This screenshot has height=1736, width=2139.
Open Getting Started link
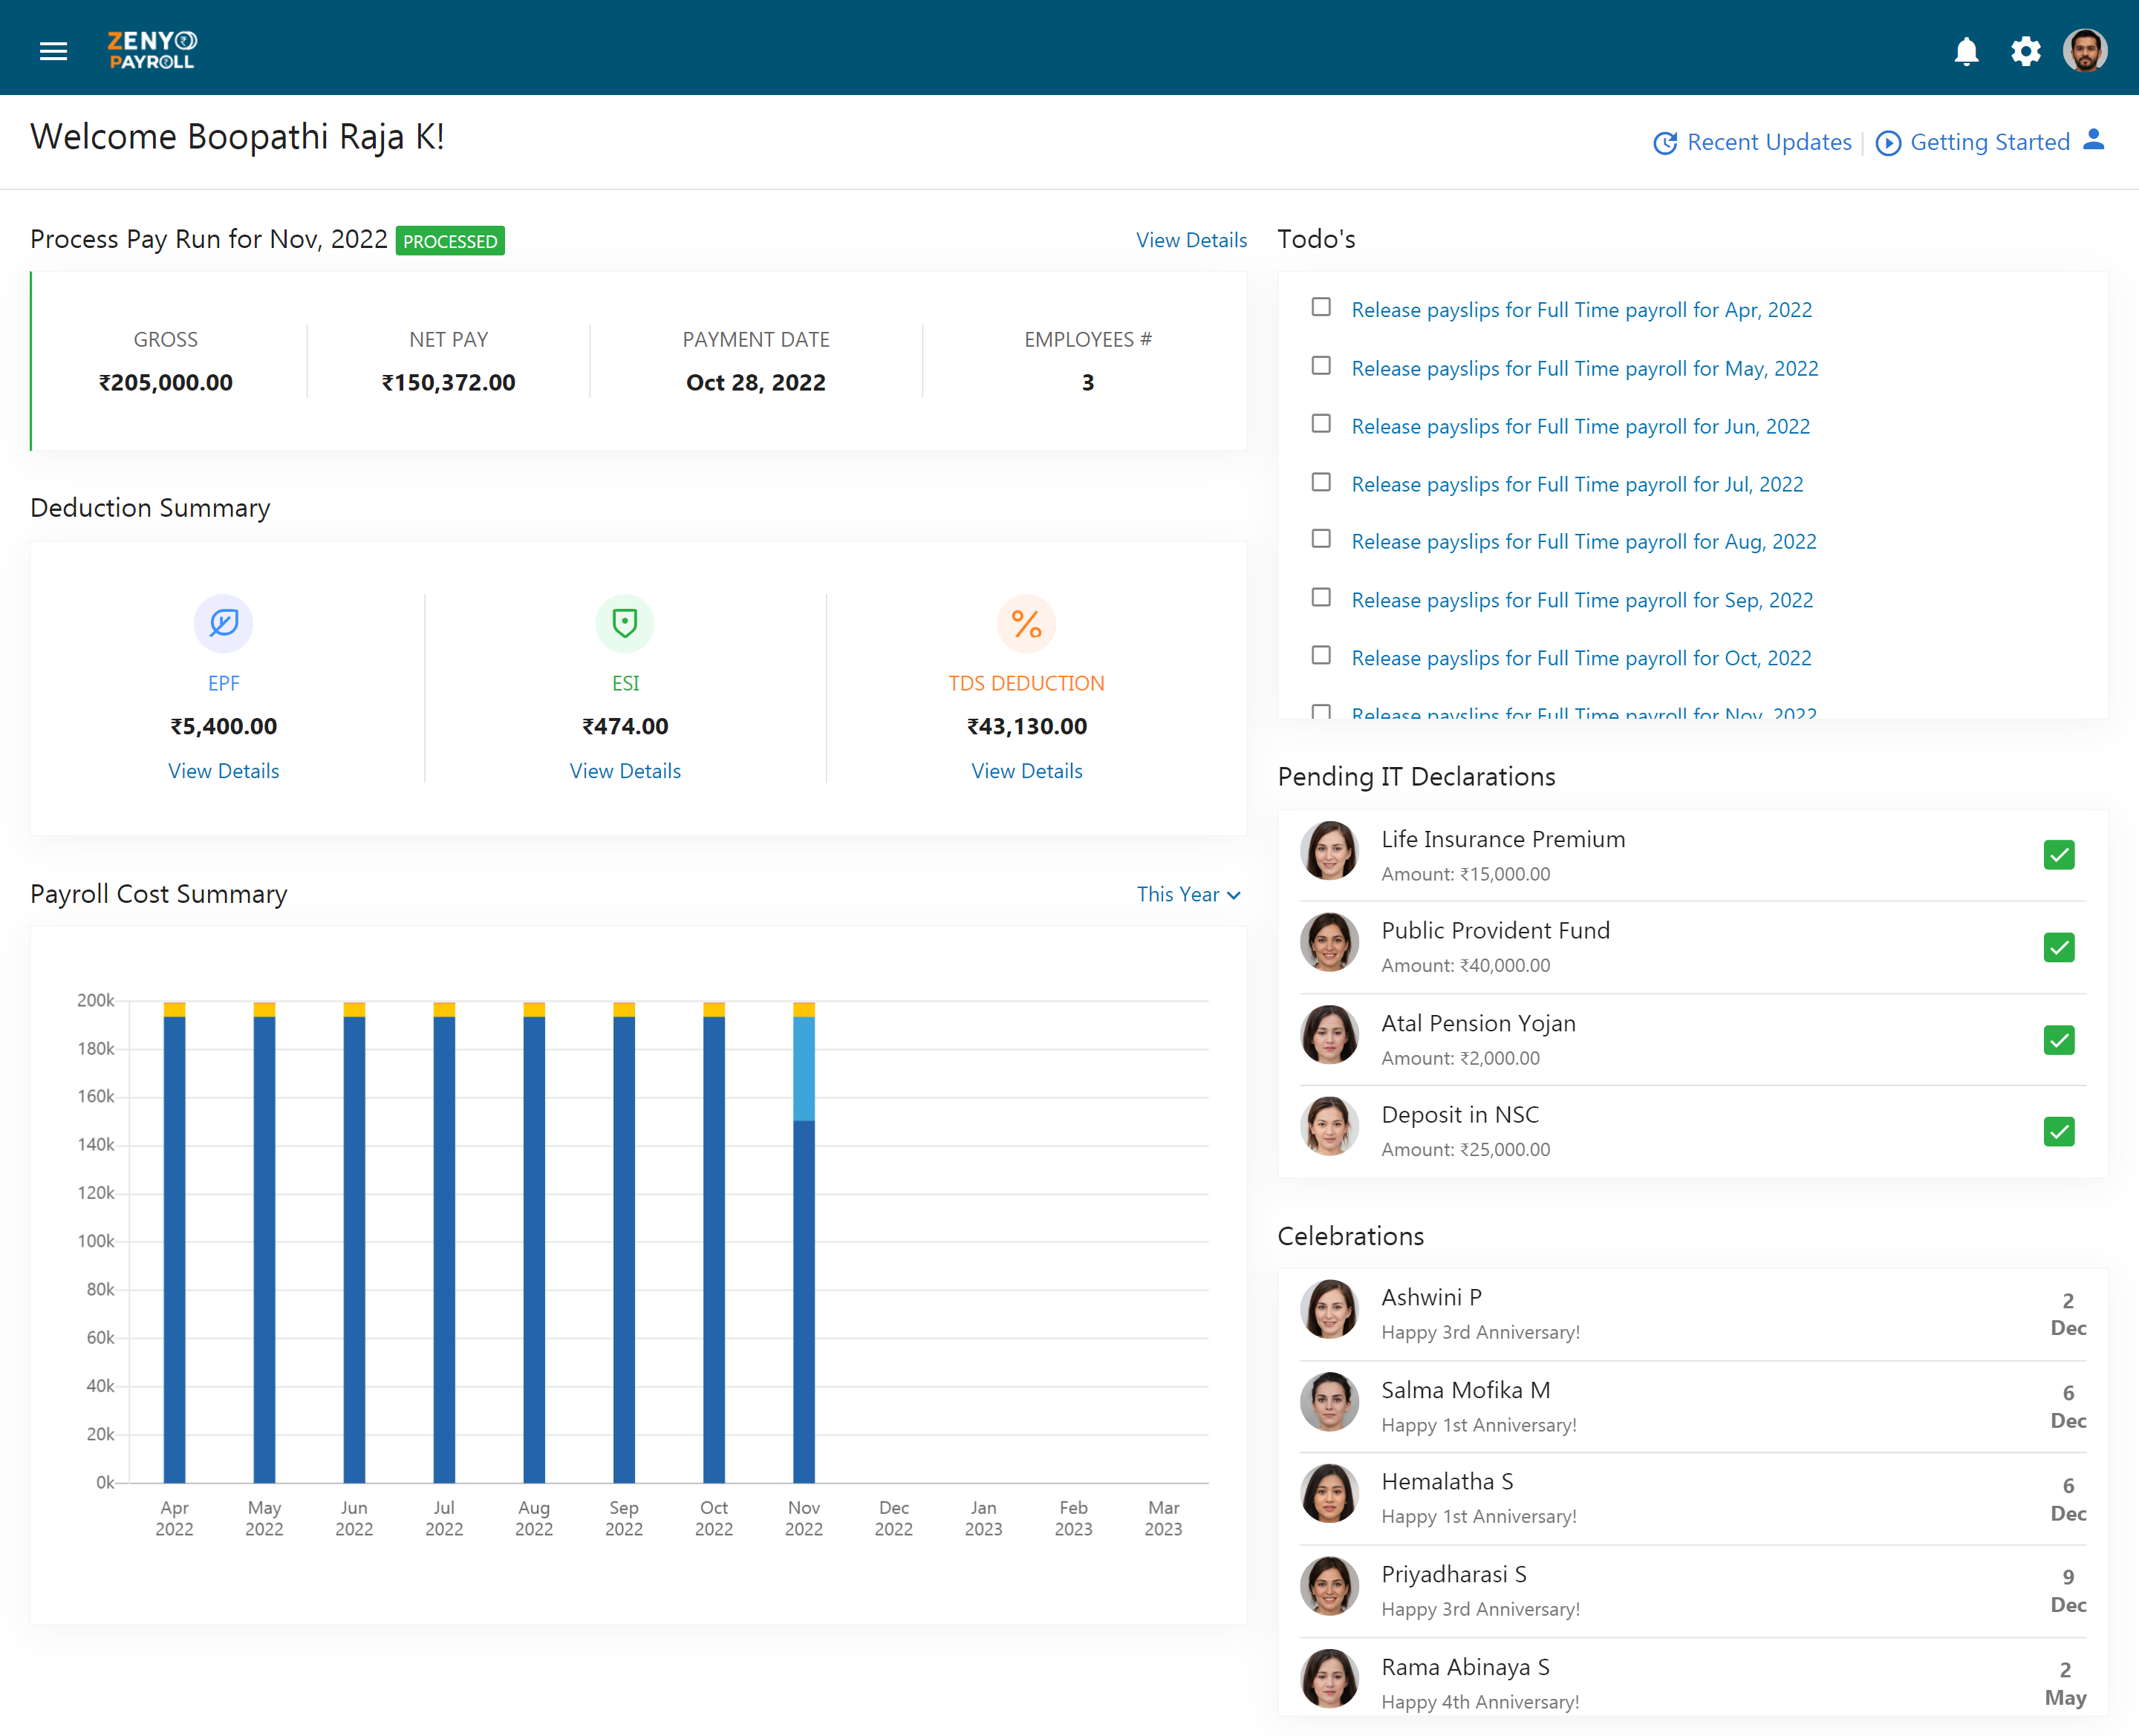point(1990,142)
